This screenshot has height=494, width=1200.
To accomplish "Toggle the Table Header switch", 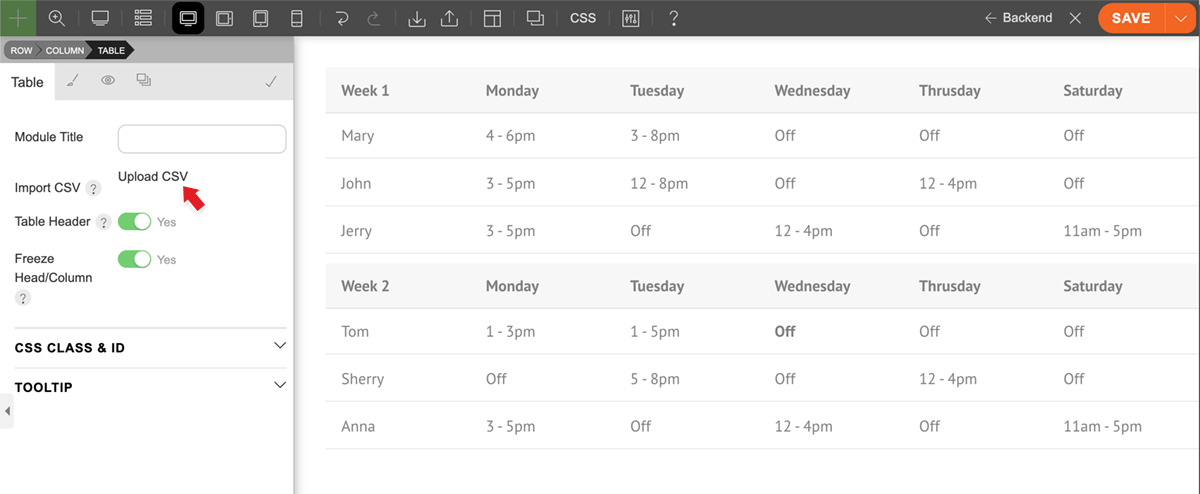I will coord(134,222).
